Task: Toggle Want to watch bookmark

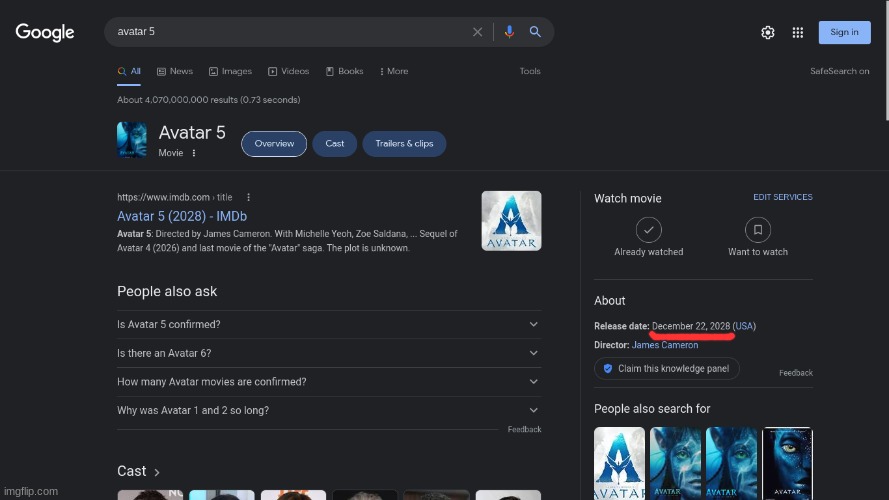Action: 757,230
